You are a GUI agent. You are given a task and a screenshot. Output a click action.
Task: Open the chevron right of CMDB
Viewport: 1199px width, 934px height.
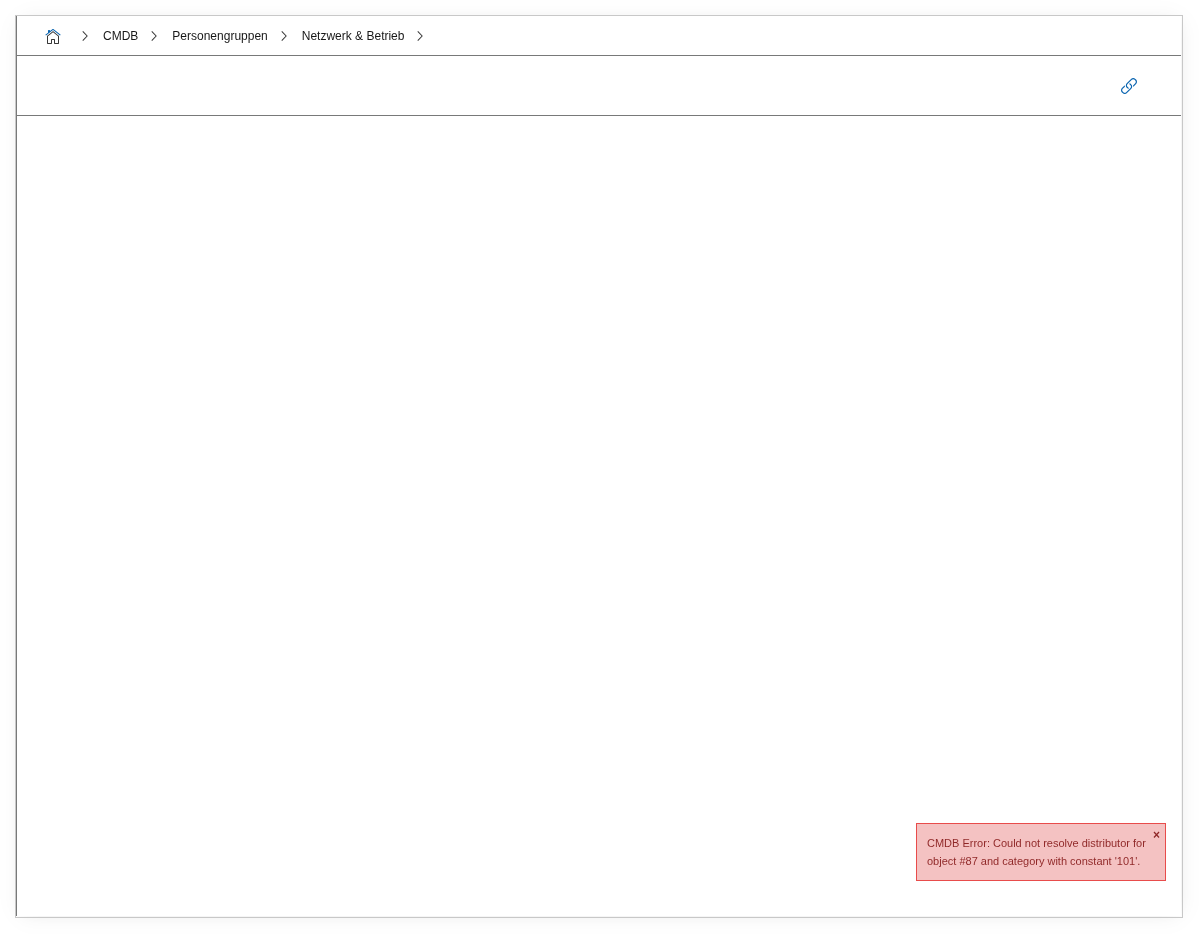pyautogui.click(x=154, y=36)
